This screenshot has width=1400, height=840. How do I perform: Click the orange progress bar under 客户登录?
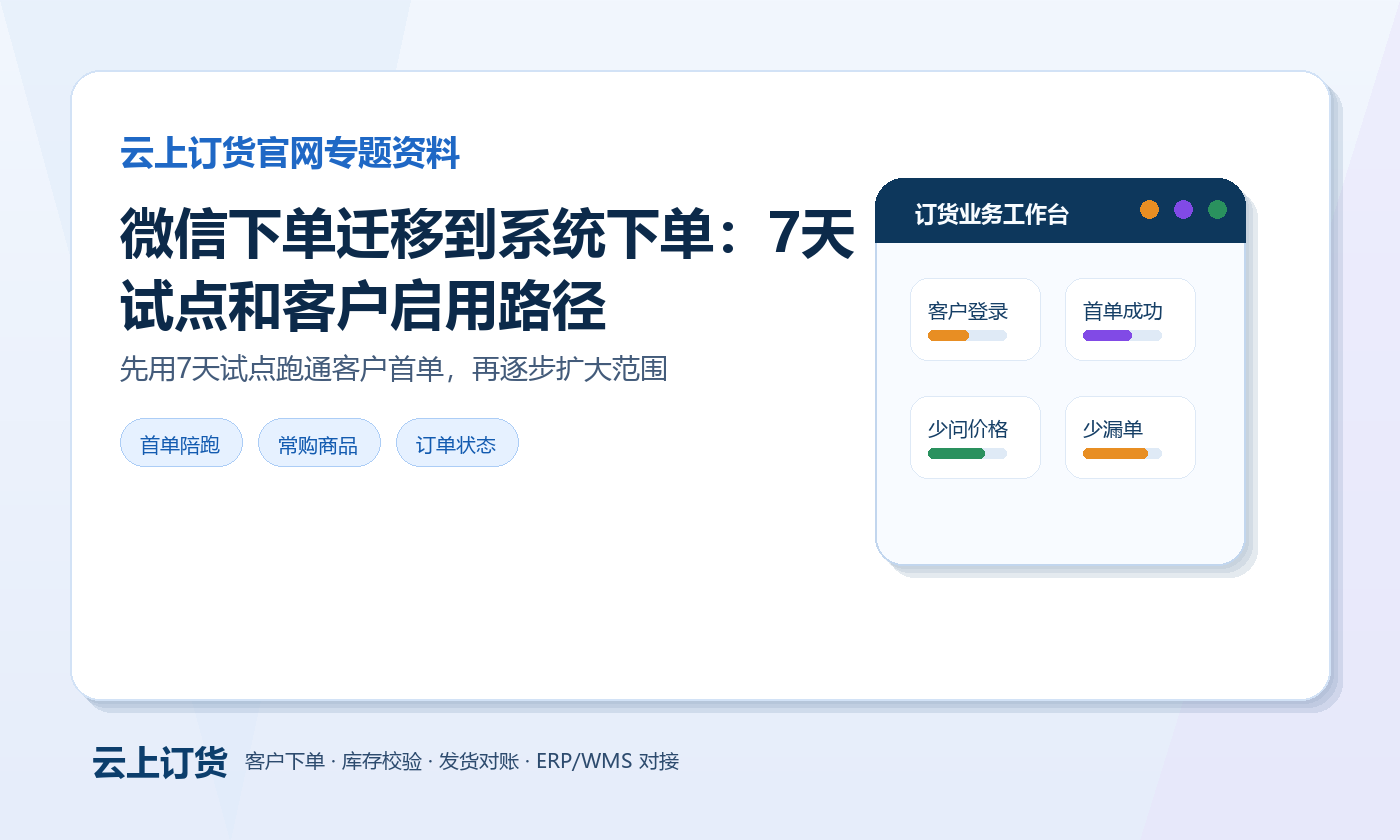coord(949,335)
